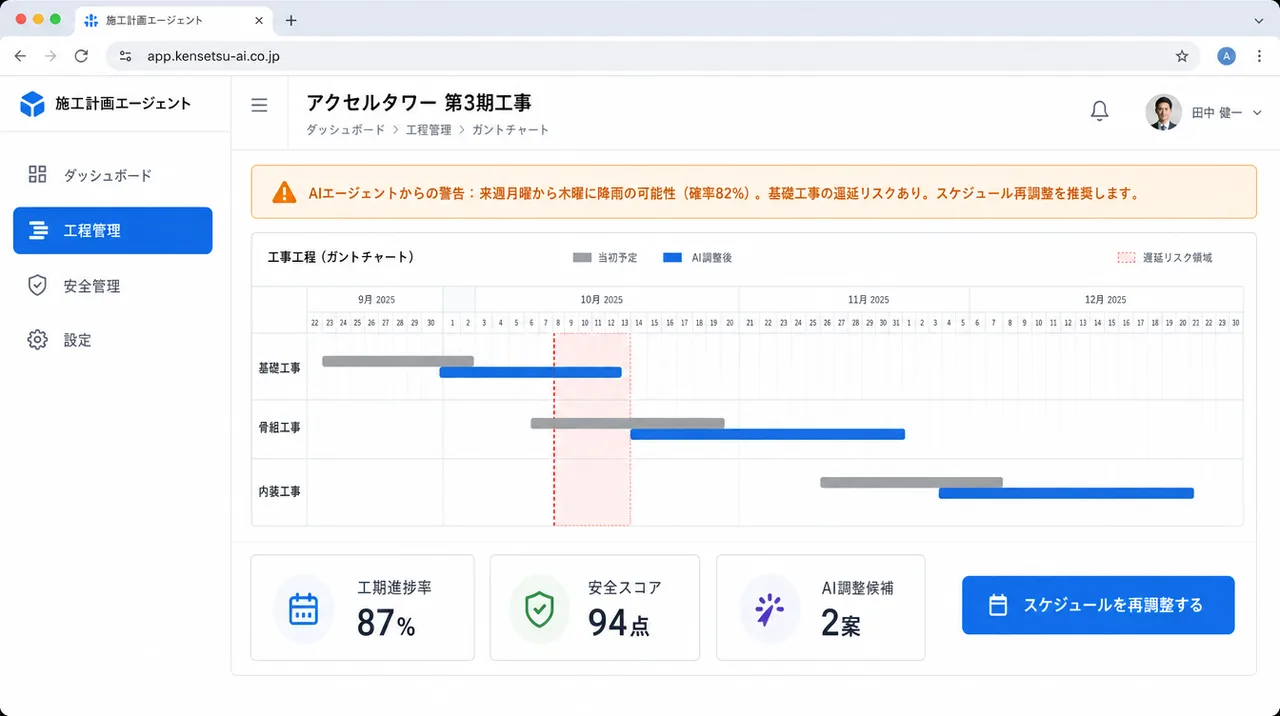Click the 10月 2025 month header
The width and height of the screenshot is (1280, 716).
[x=602, y=299]
